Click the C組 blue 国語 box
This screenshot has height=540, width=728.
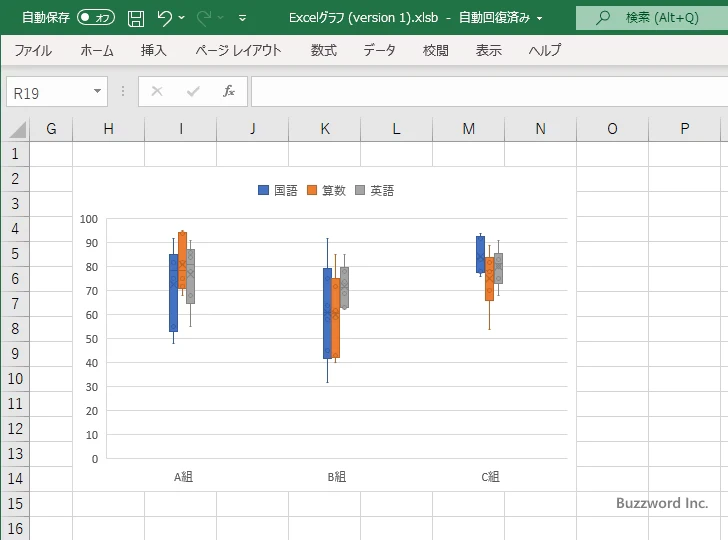481,254
